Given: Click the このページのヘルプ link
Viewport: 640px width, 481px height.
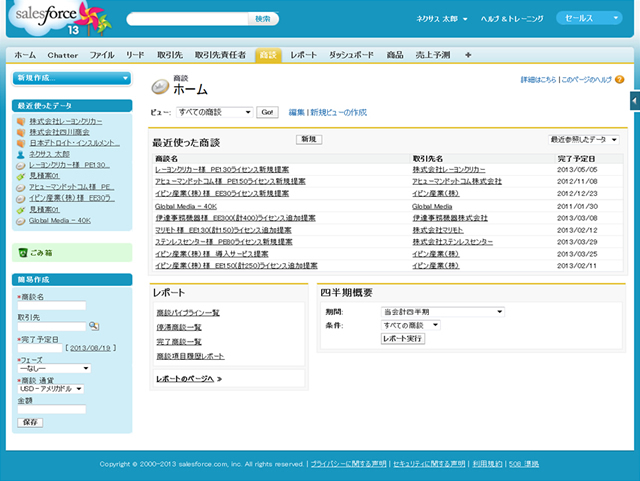Looking at the screenshot, I should point(587,80).
